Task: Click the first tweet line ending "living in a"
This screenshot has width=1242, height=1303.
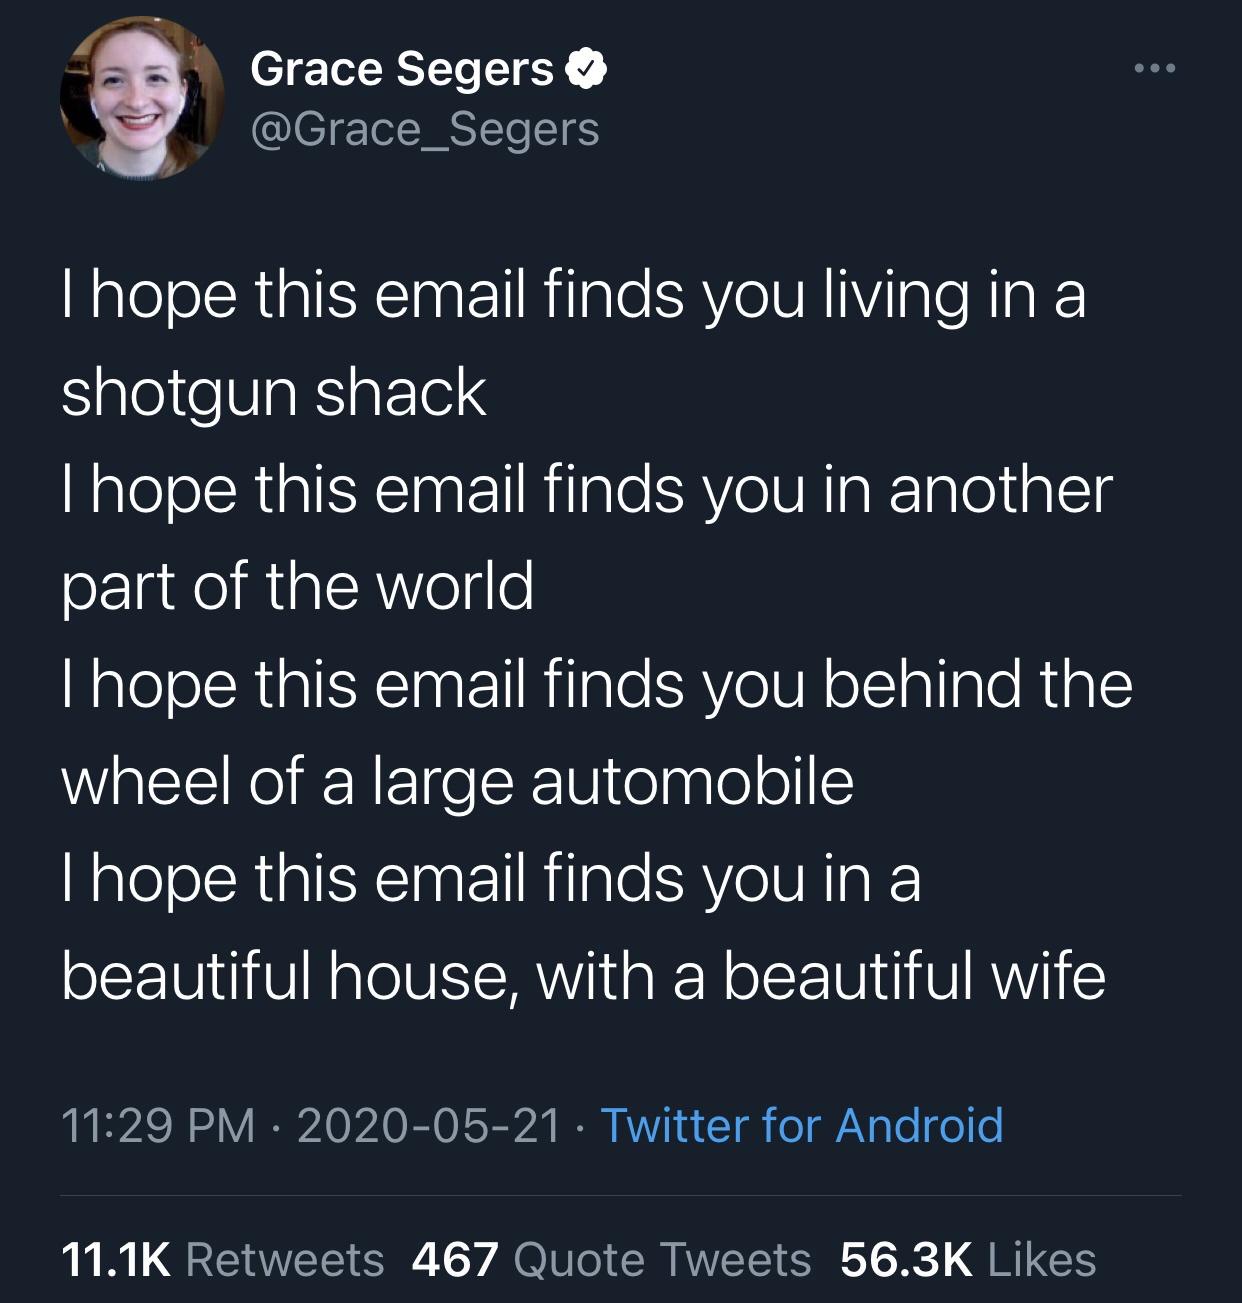Action: click(573, 295)
